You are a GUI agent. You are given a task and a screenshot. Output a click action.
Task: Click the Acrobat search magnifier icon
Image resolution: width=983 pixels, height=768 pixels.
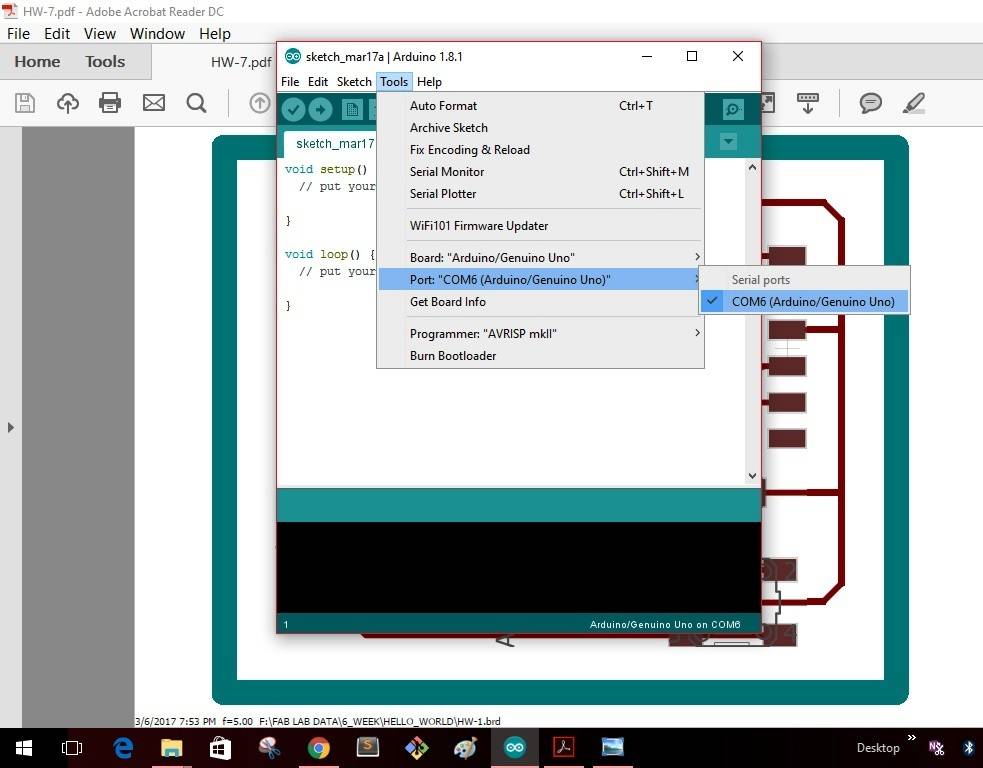(x=196, y=103)
